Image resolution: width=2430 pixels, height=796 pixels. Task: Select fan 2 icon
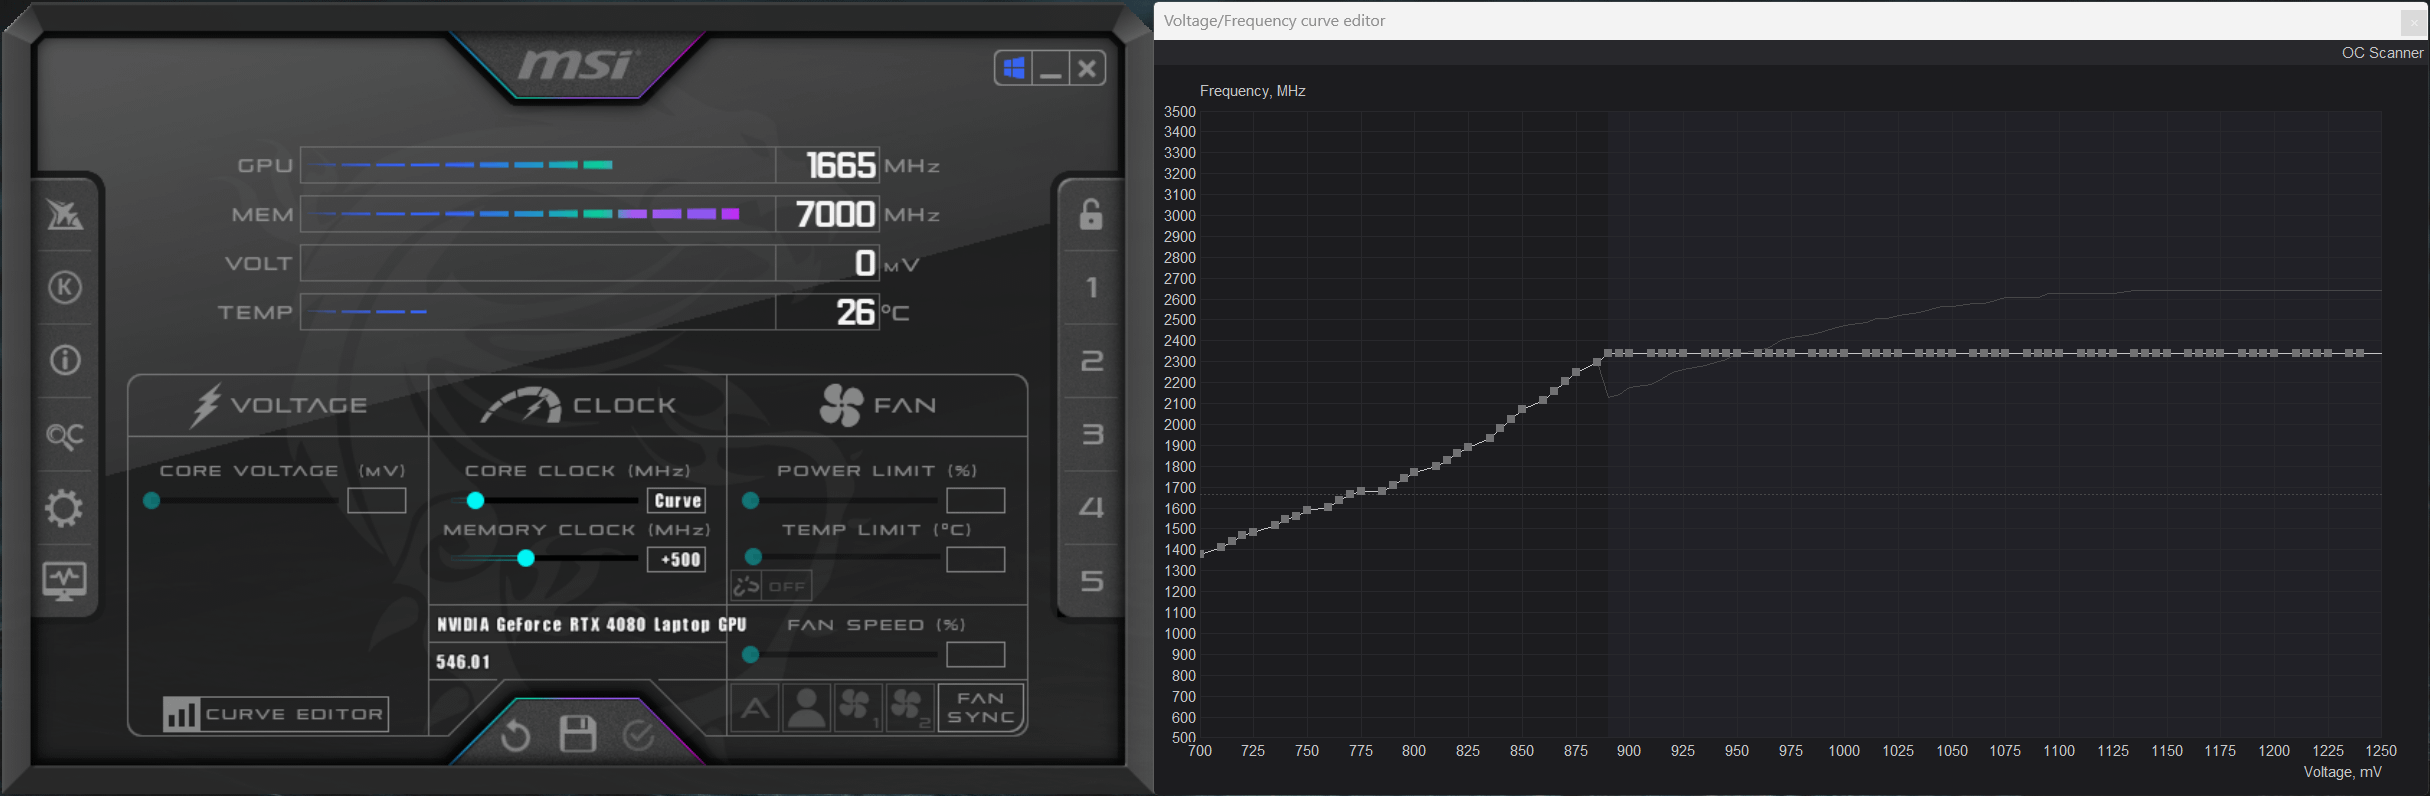tap(910, 708)
